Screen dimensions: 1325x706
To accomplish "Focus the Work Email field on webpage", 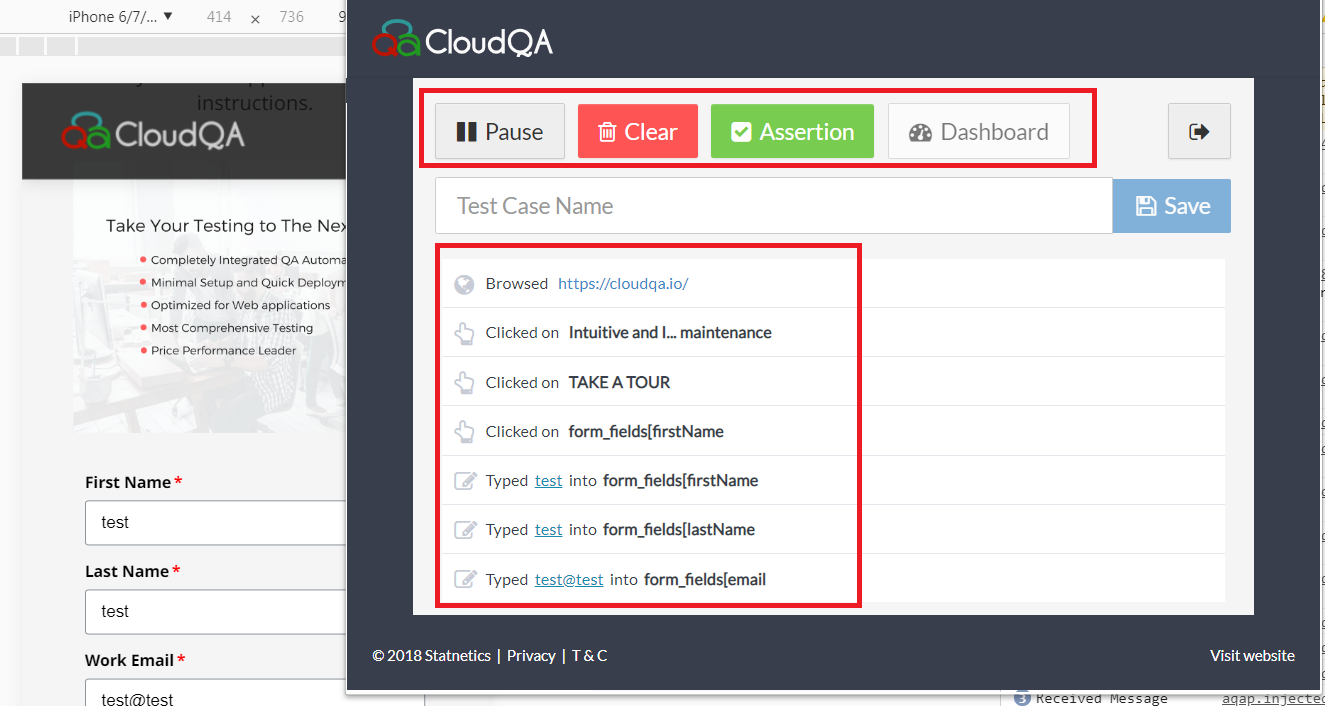I will point(216,692).
